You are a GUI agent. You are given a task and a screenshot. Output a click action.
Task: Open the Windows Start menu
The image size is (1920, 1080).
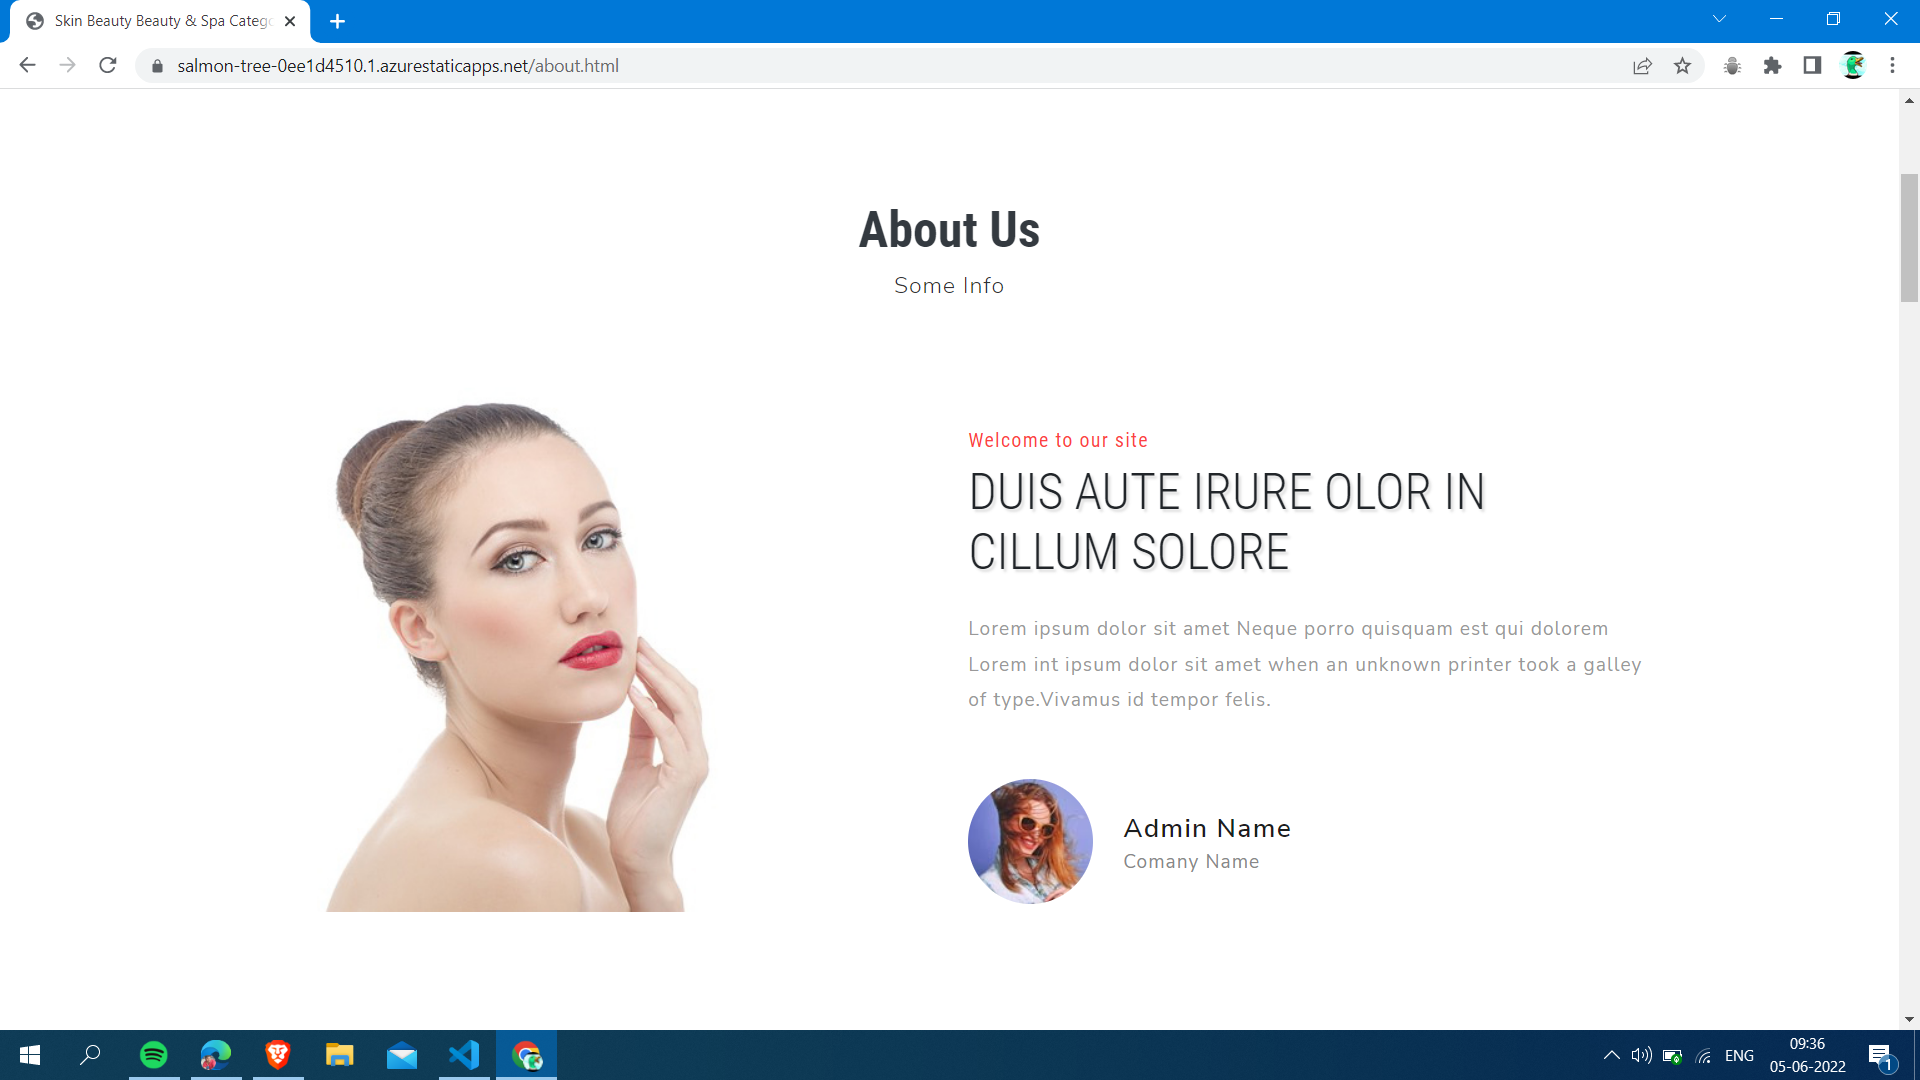click(x=29, y=1055)
